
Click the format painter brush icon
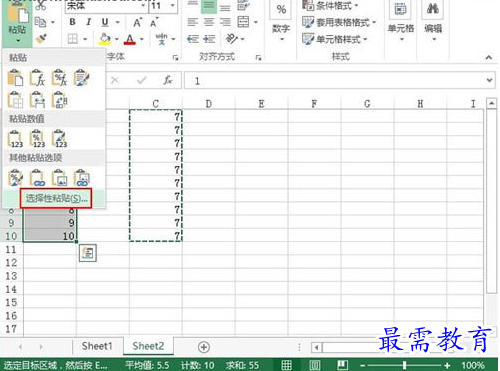[x=41, y=39]
